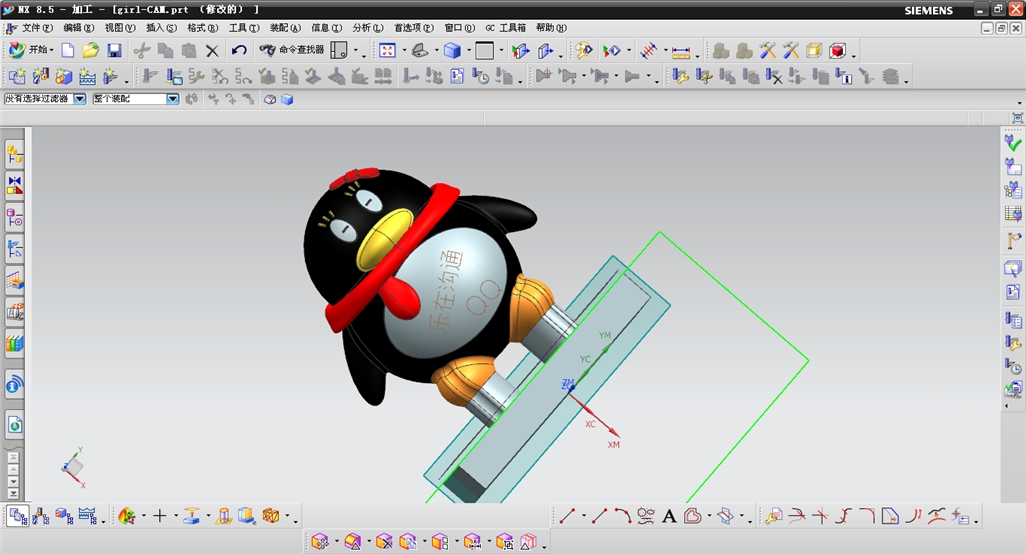Save the part with the floppy disk icon
The image size is (1026, 554).
[114, 50]
